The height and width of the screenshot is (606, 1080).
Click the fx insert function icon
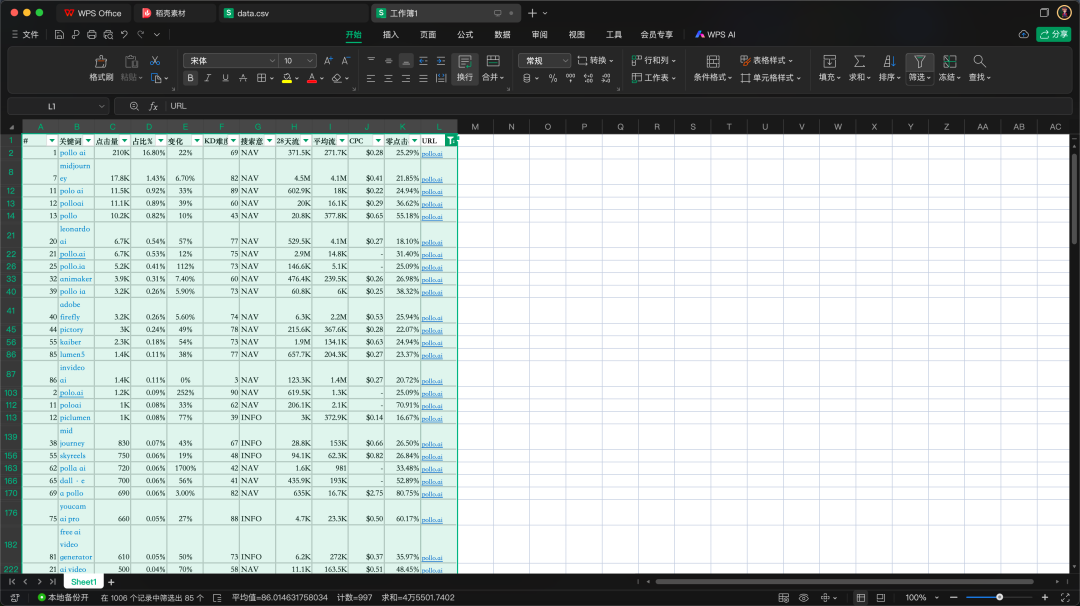click(154, 106)
